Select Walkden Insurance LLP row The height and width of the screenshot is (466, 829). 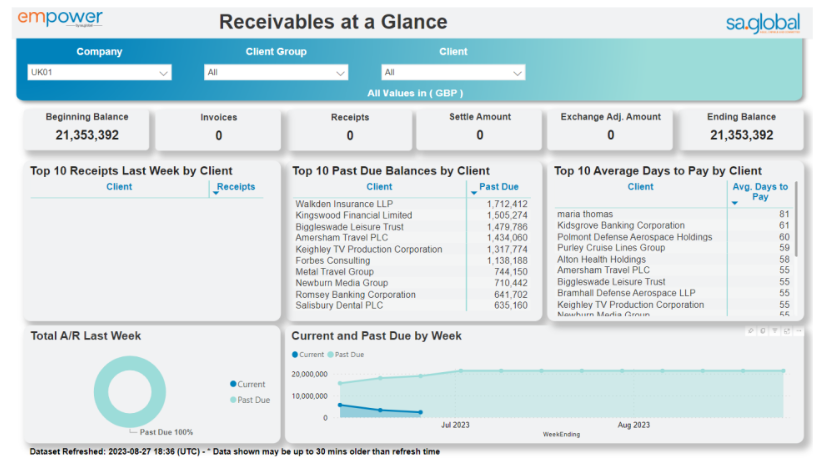pyautogui.click(x=411, y=204)
